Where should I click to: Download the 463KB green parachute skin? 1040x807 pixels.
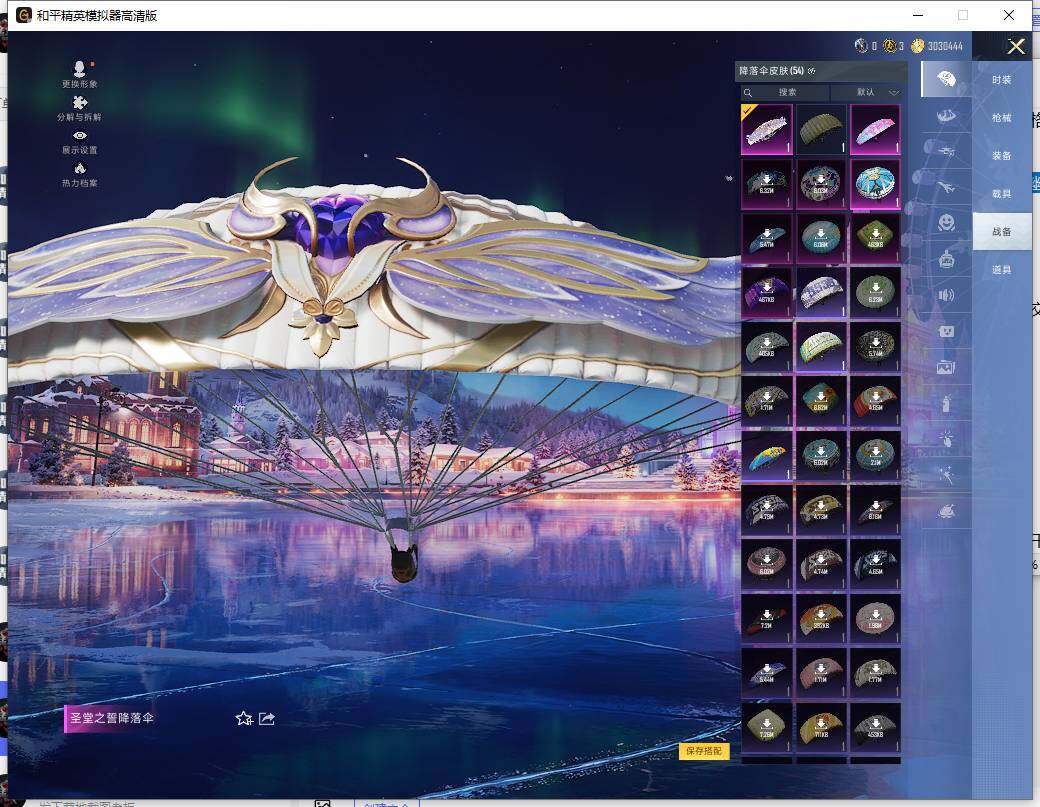(876, 238)
